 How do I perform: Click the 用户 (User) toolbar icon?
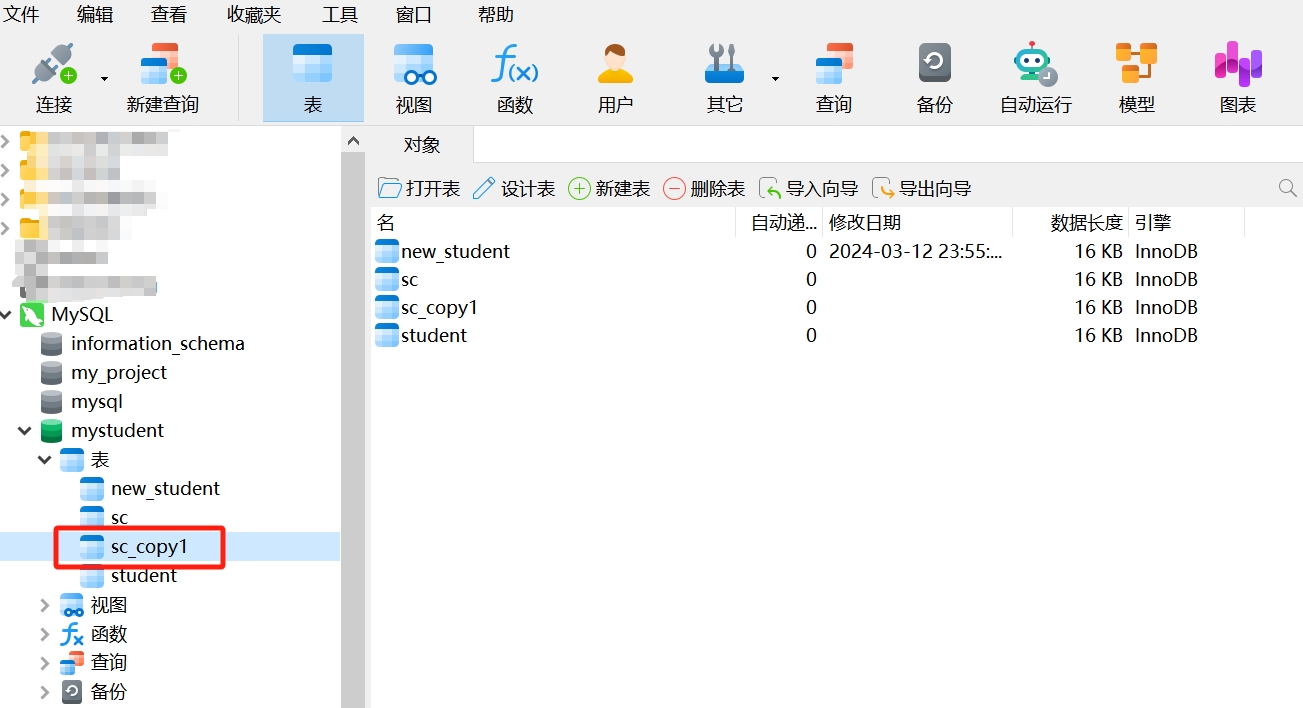pos(615,66)
